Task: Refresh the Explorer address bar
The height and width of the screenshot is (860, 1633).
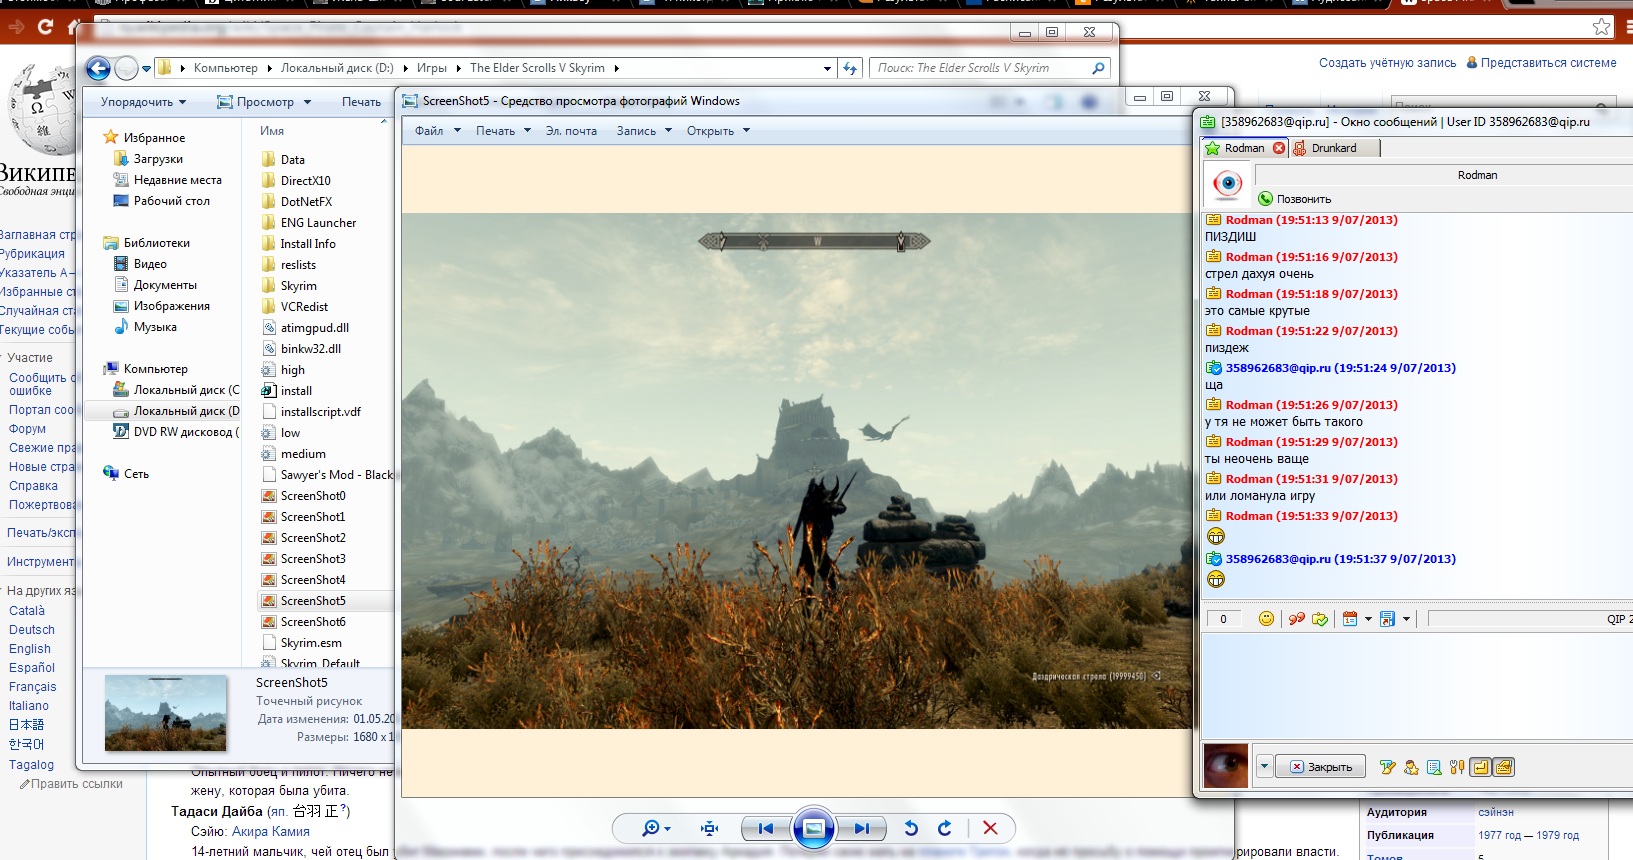Action: point(850,68)
